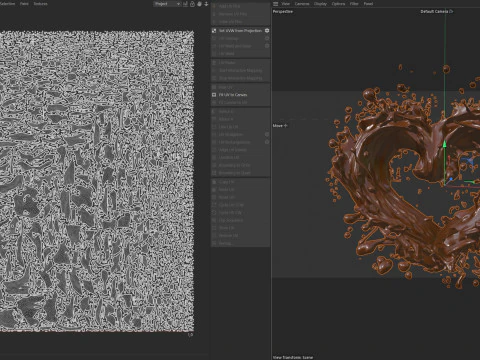The height and width of the screenshot is (360, 480).
Task: Open the viewport View menu
Action: pyautogui.click(x=286, y=4)
